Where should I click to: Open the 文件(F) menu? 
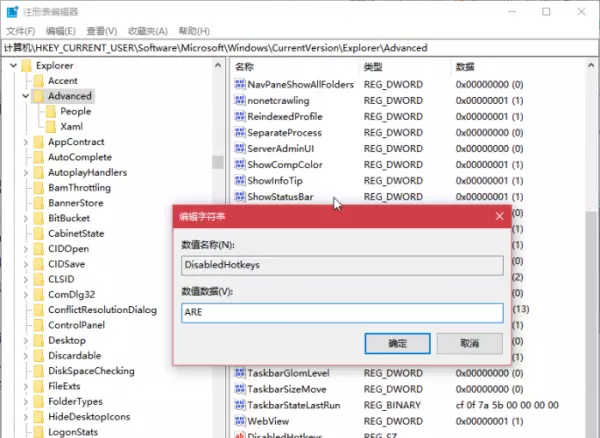tap(21, 31)
